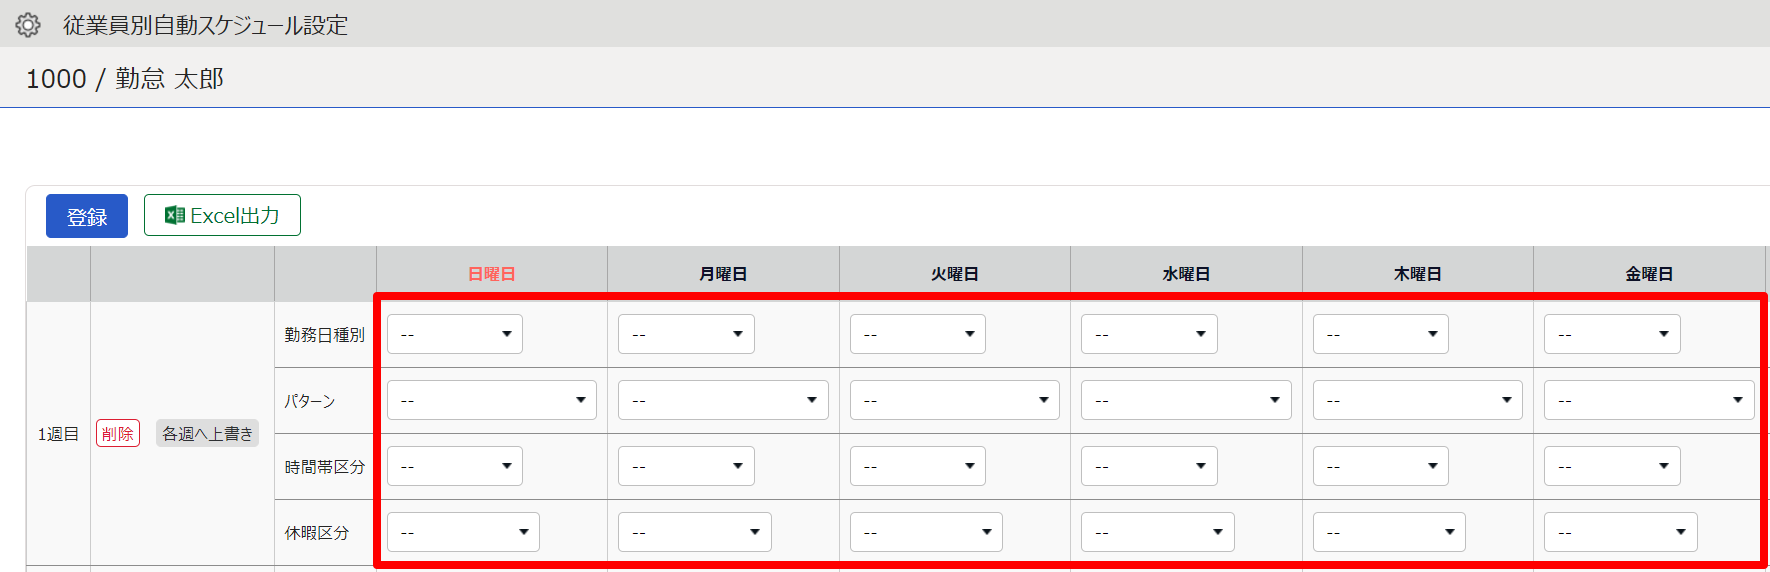Open 休暇区分 dropdown for 木曜日
The width and height of the screenshot is (1770, 572).
point(1389,532)
